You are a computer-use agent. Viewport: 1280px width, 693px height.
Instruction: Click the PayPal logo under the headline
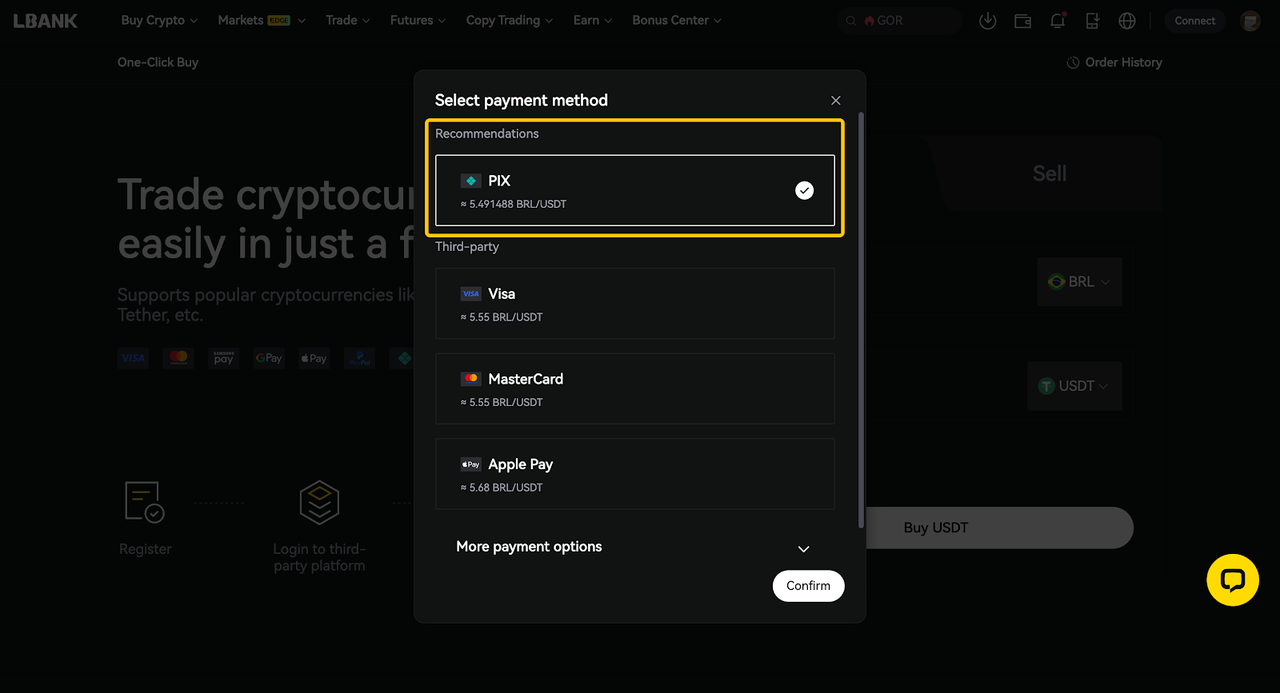(359, 358)
